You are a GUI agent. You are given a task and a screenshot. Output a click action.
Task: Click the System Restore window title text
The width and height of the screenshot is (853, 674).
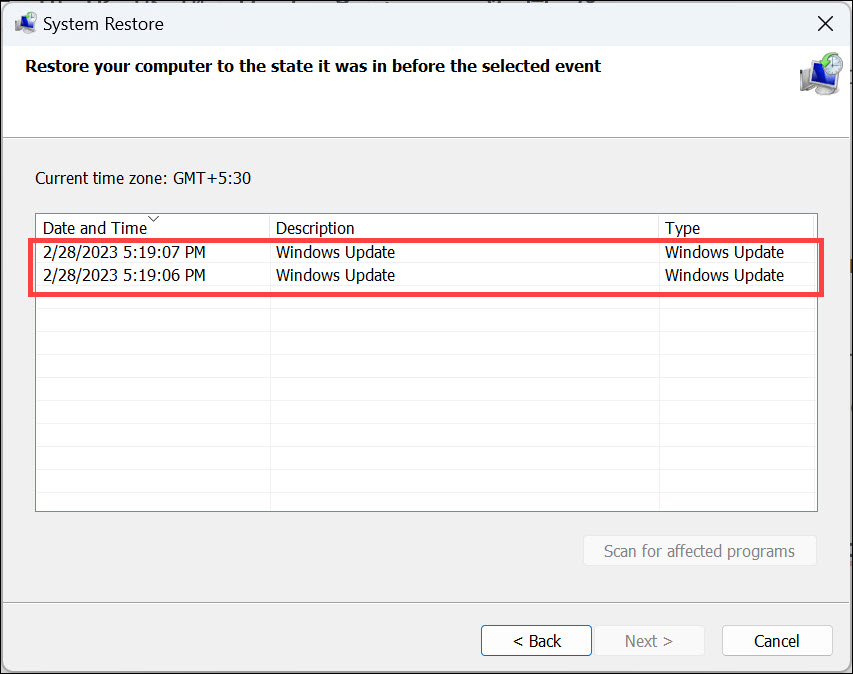(103, 23)
